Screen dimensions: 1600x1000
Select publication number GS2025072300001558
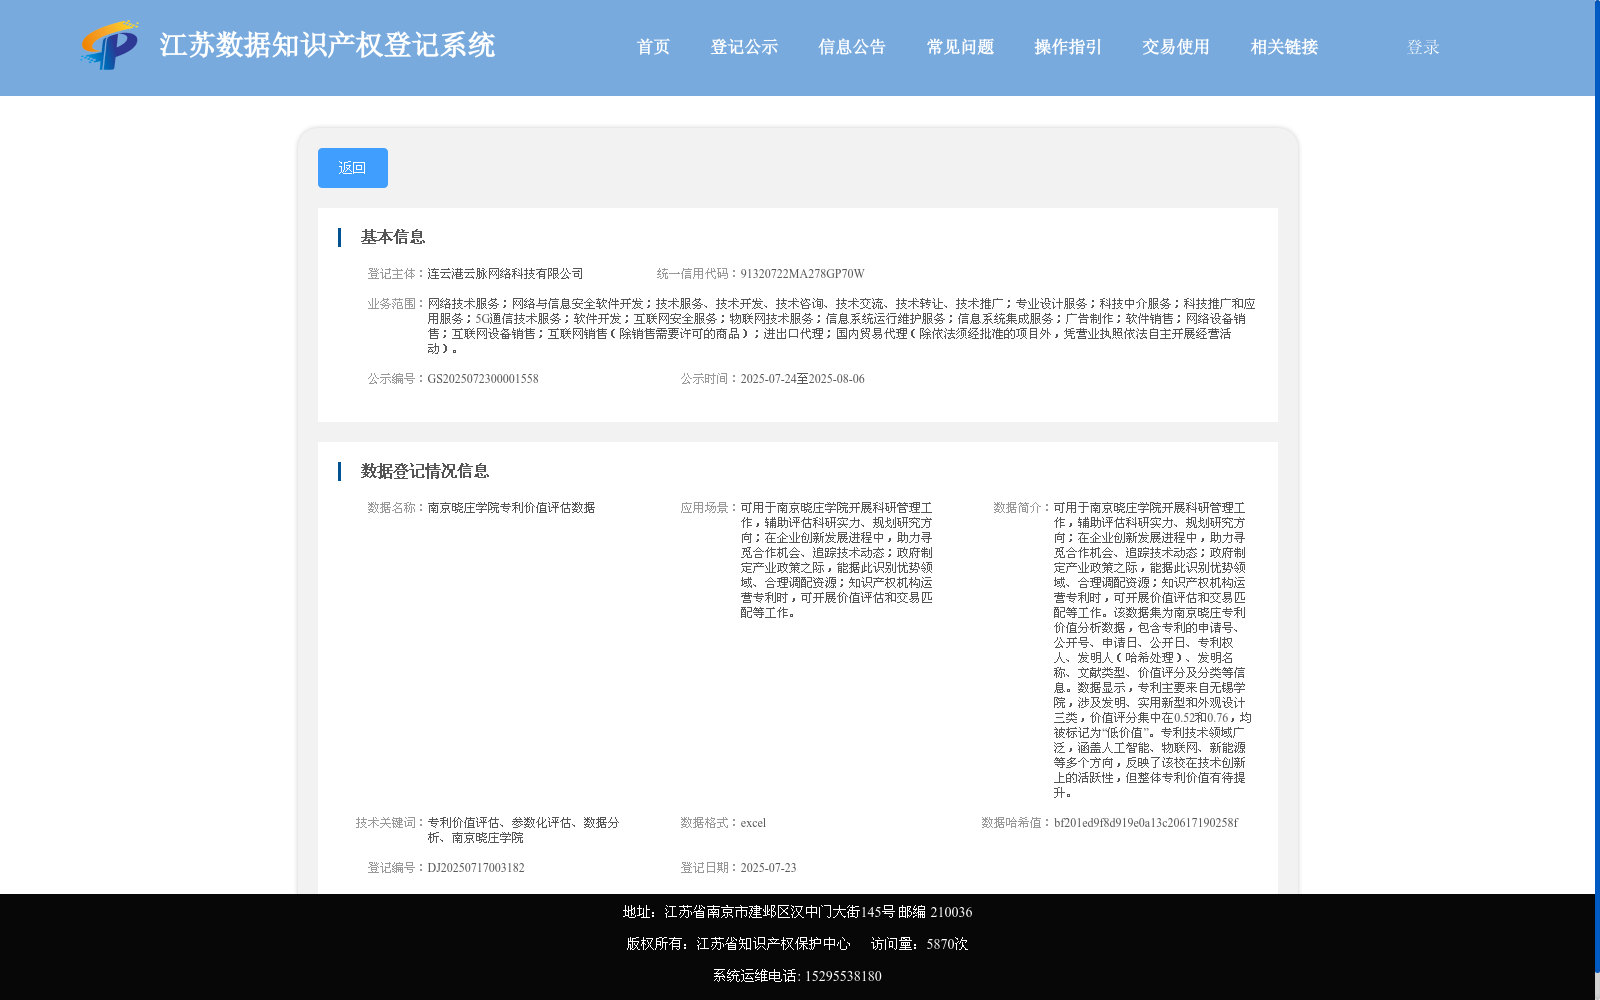tap(483, 379)
